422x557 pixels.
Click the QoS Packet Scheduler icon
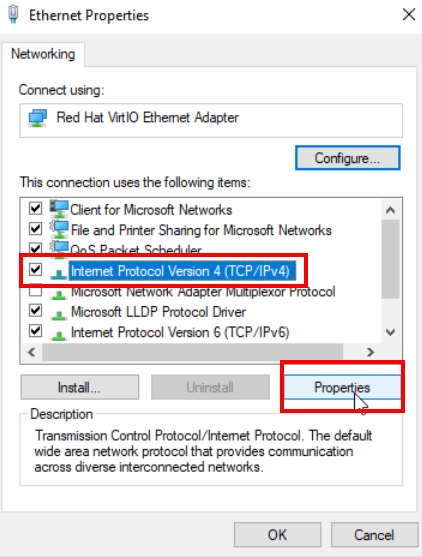[59, 248]
